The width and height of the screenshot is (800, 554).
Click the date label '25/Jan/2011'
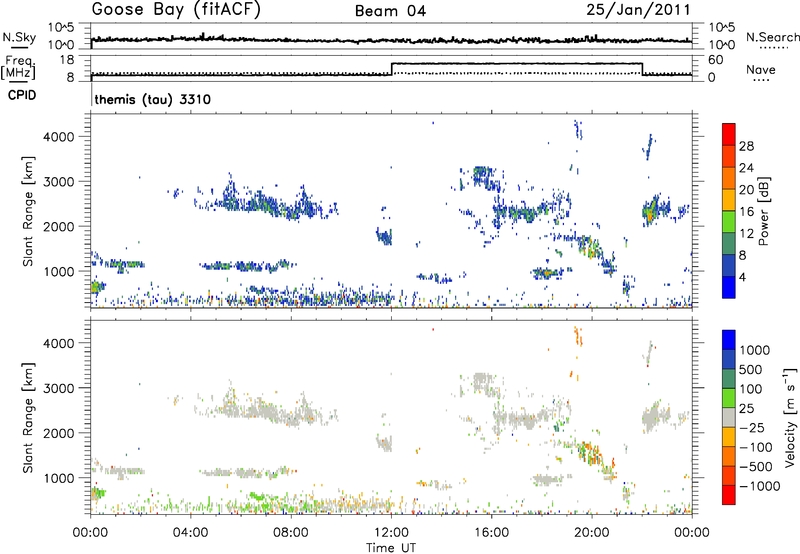tap(638, 10)
